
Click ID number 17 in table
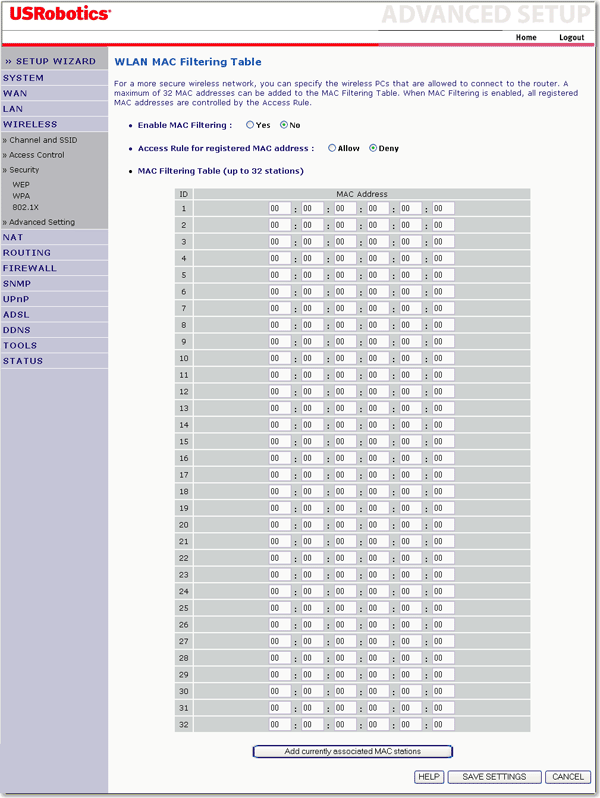pyautogui.click(x=184, y=475)
